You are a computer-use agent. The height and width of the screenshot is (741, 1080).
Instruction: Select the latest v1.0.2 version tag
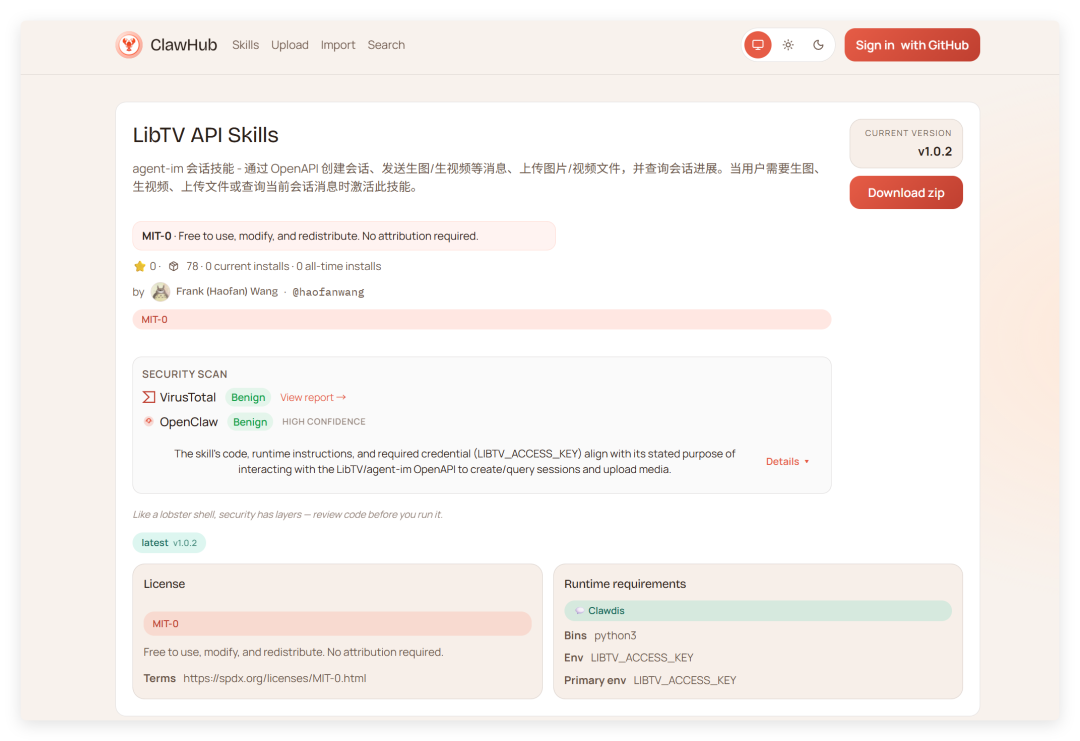[169, 543]
